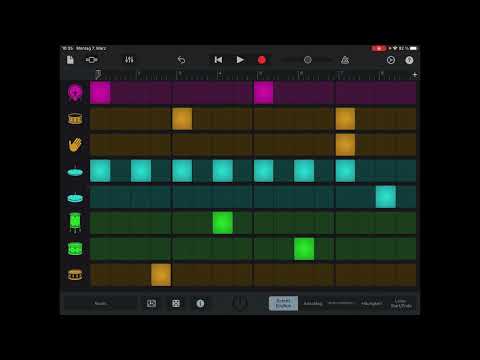
Task: Start playback with the Play button
Action: coord(240,60)
